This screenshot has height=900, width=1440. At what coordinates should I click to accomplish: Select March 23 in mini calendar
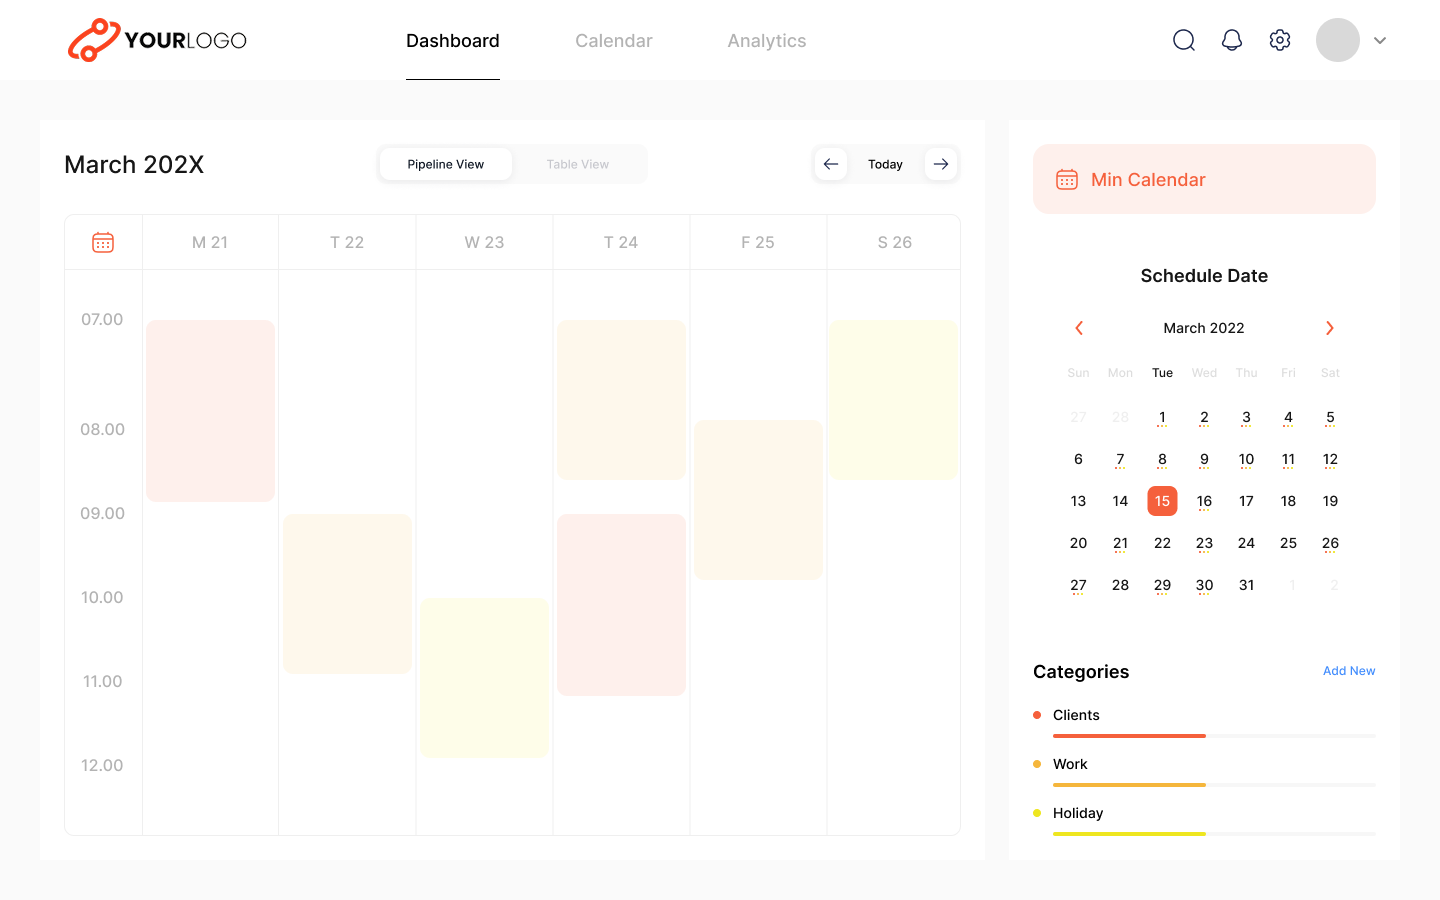[1204, 543]
